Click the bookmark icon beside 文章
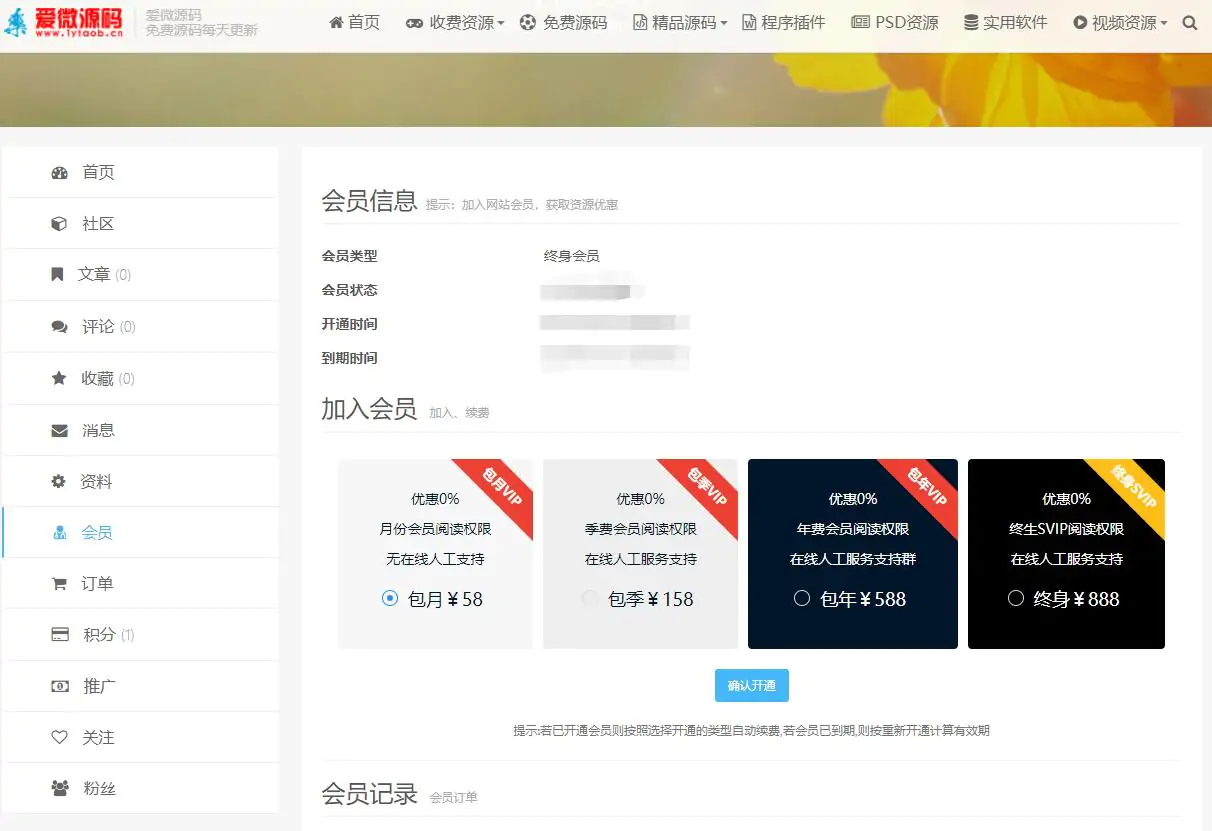The image size is (1212, 831). 57,274
